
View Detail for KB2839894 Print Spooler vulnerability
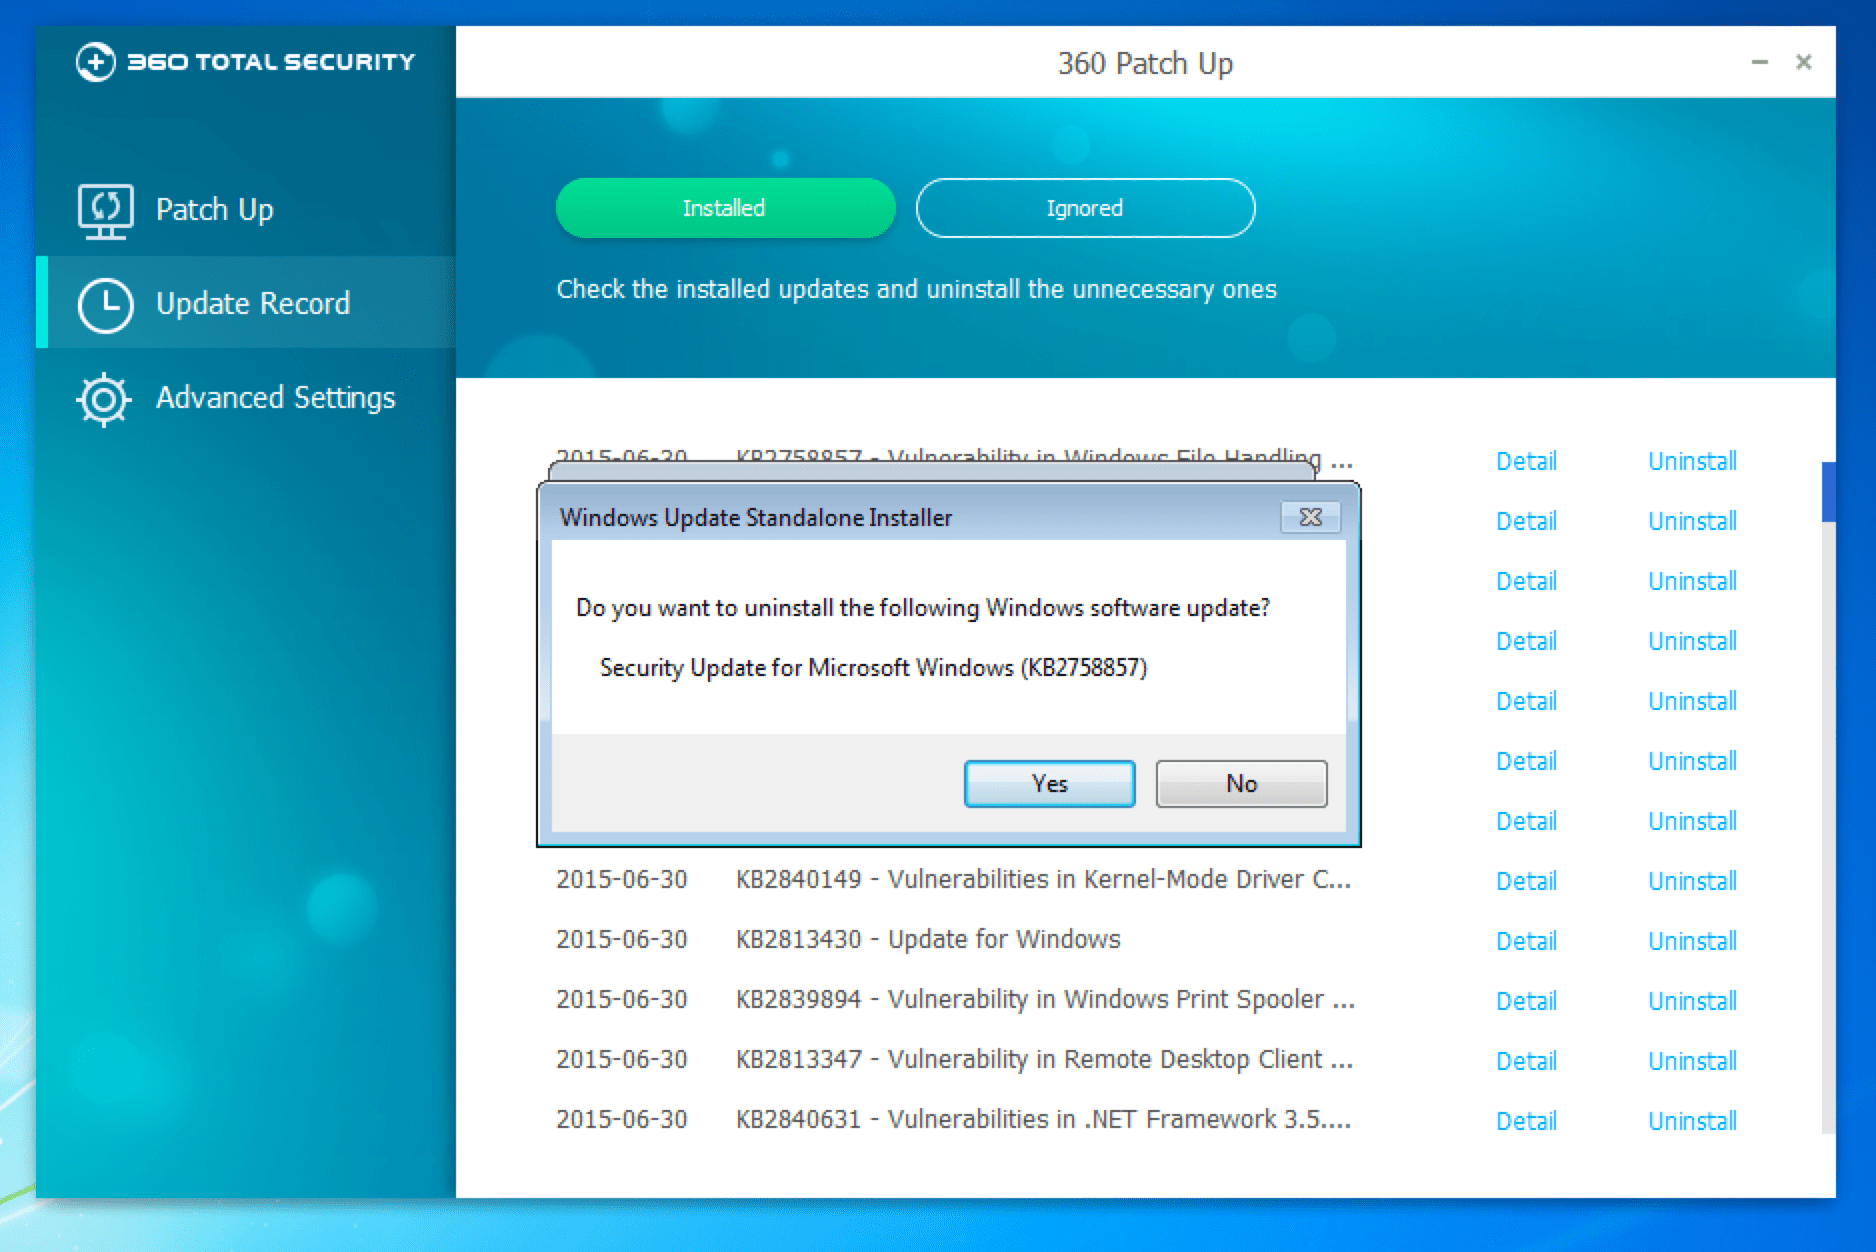click(1527, 1000)
